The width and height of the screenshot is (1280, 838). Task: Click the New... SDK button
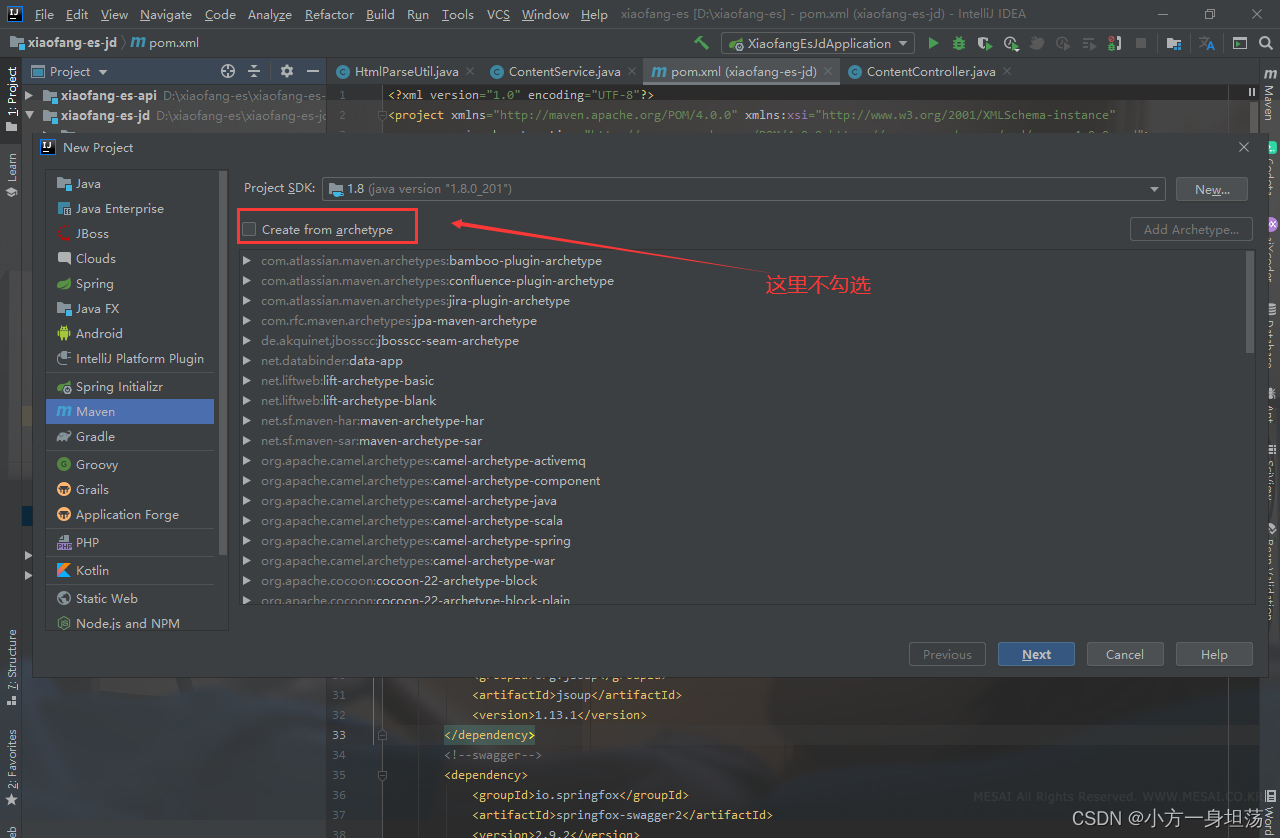(x=1212, y=189)
